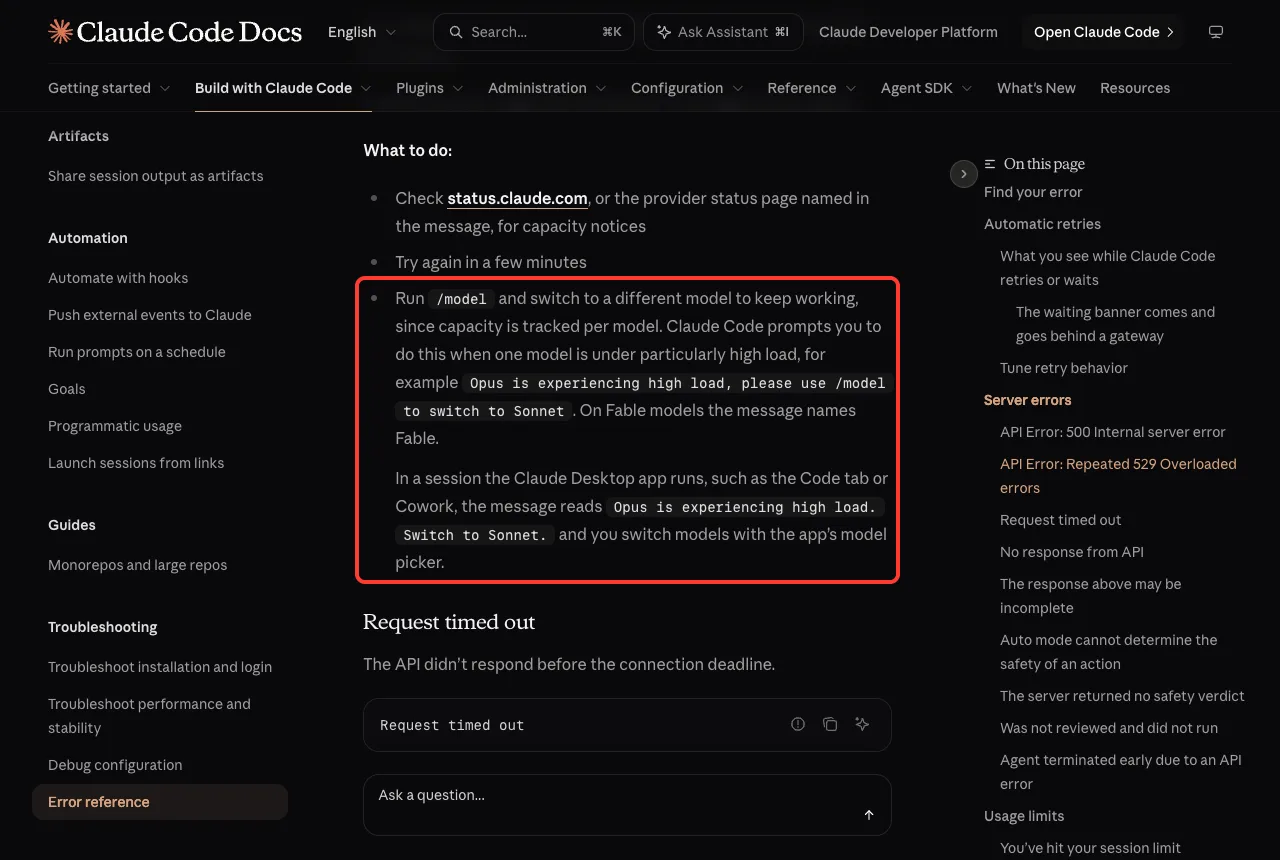Focus the Ask a question input field
Screen dimensions: 1280x860
[627, 805]
